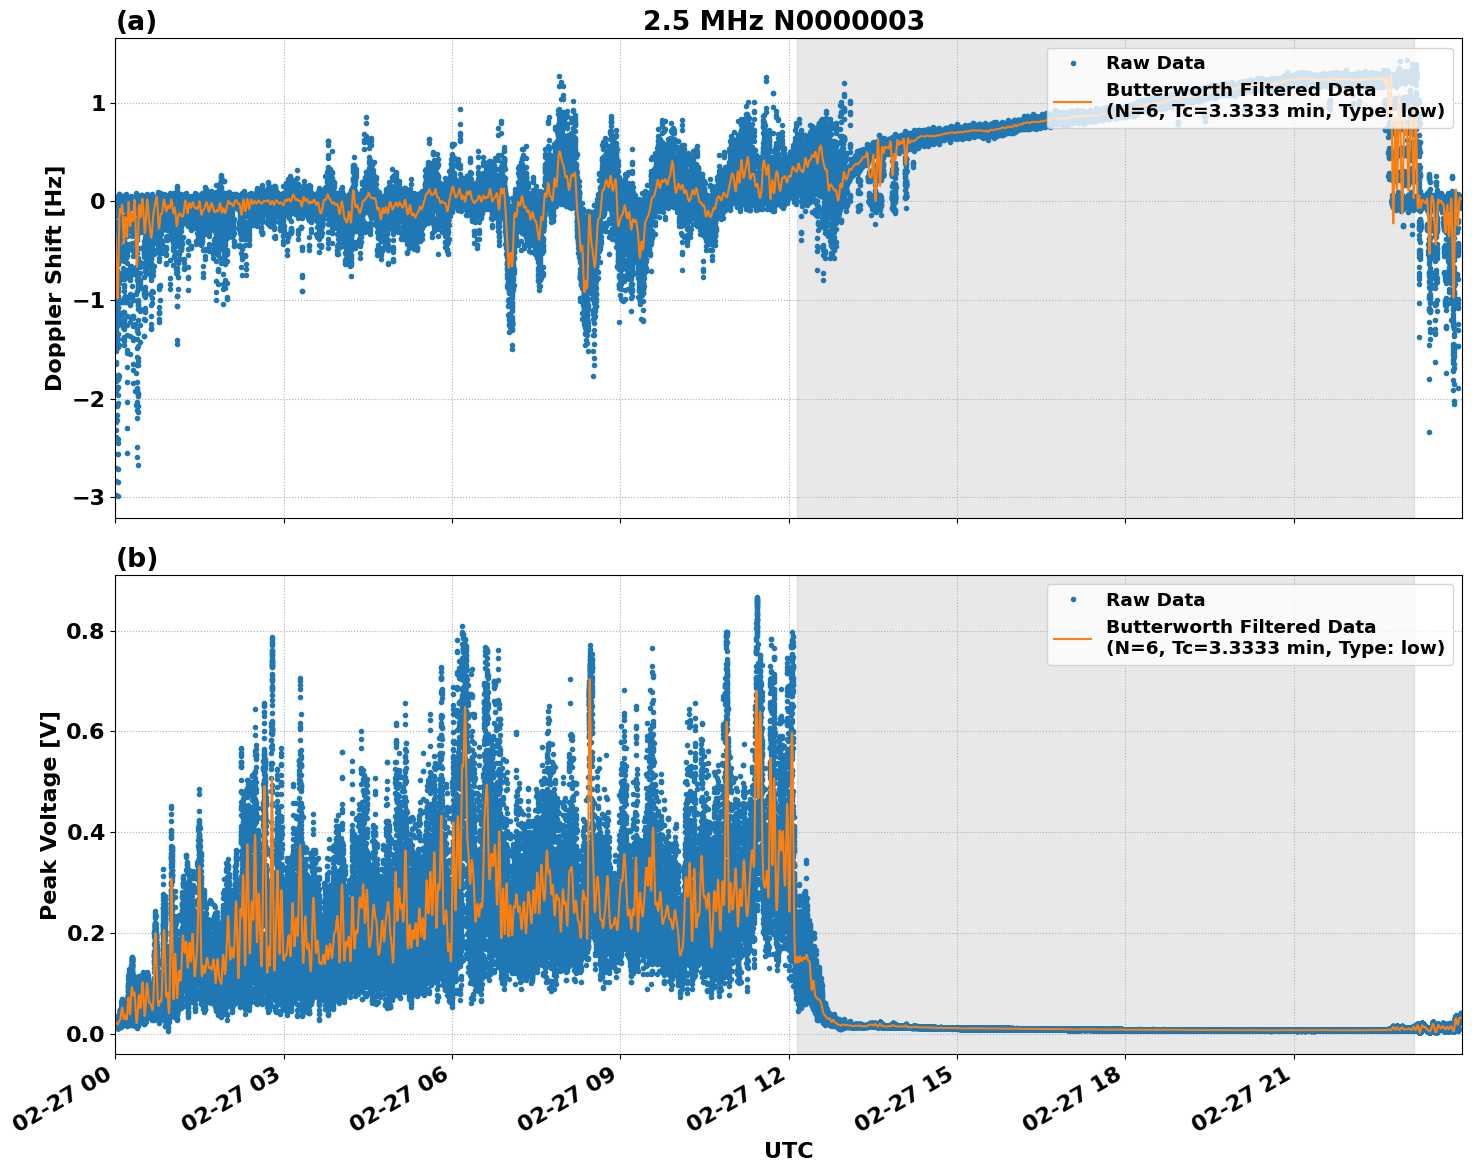Select the plot title 2.5 MHz N0000003

pos(785,18)
